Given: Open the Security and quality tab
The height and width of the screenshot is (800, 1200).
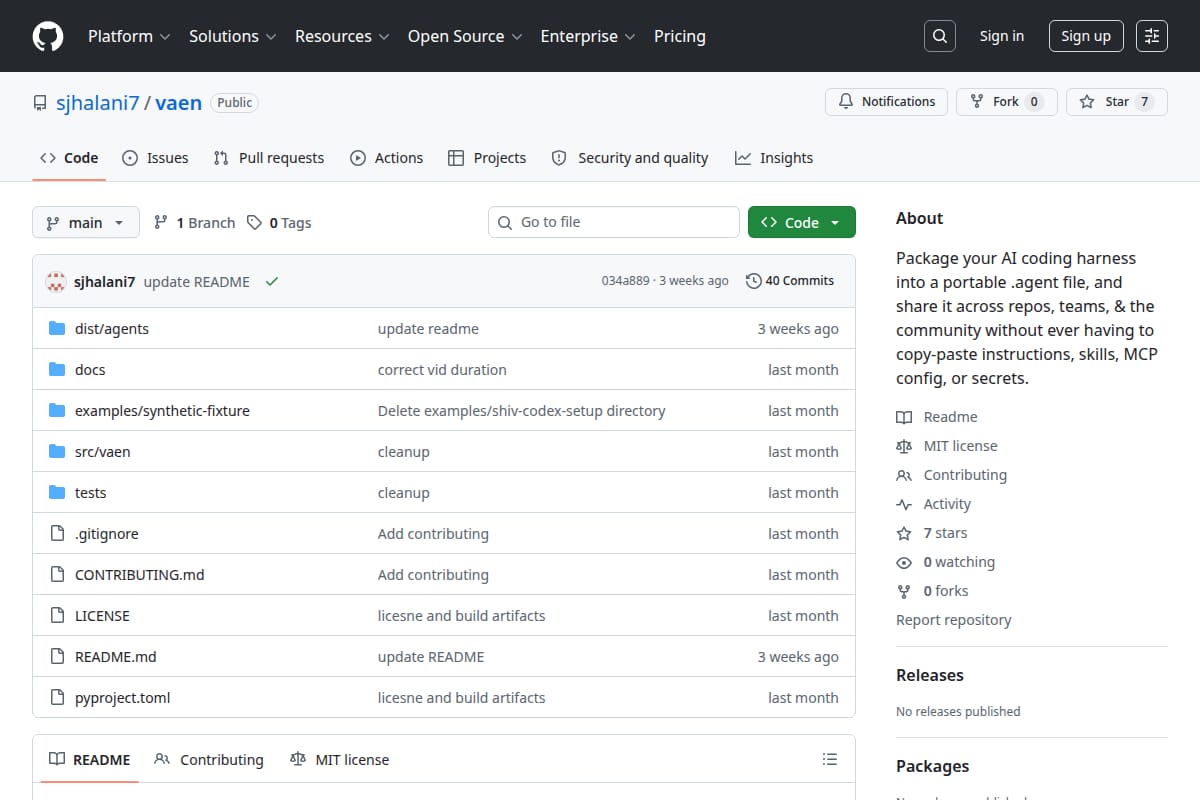Looking at the screenshot, I should click(630, 158).
